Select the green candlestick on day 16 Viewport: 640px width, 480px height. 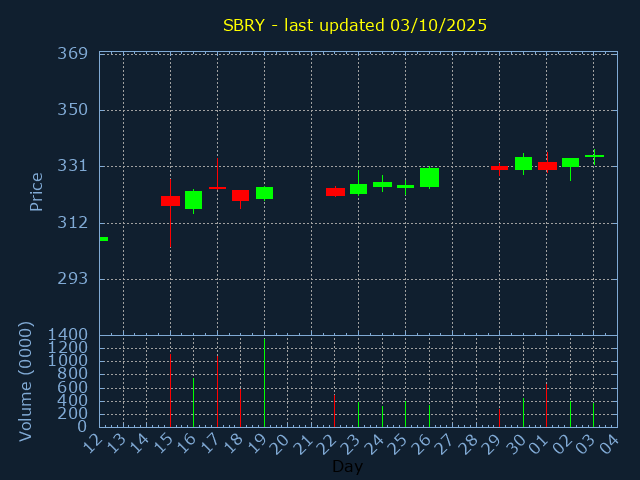pyautogui.click(x=193, y=200)
